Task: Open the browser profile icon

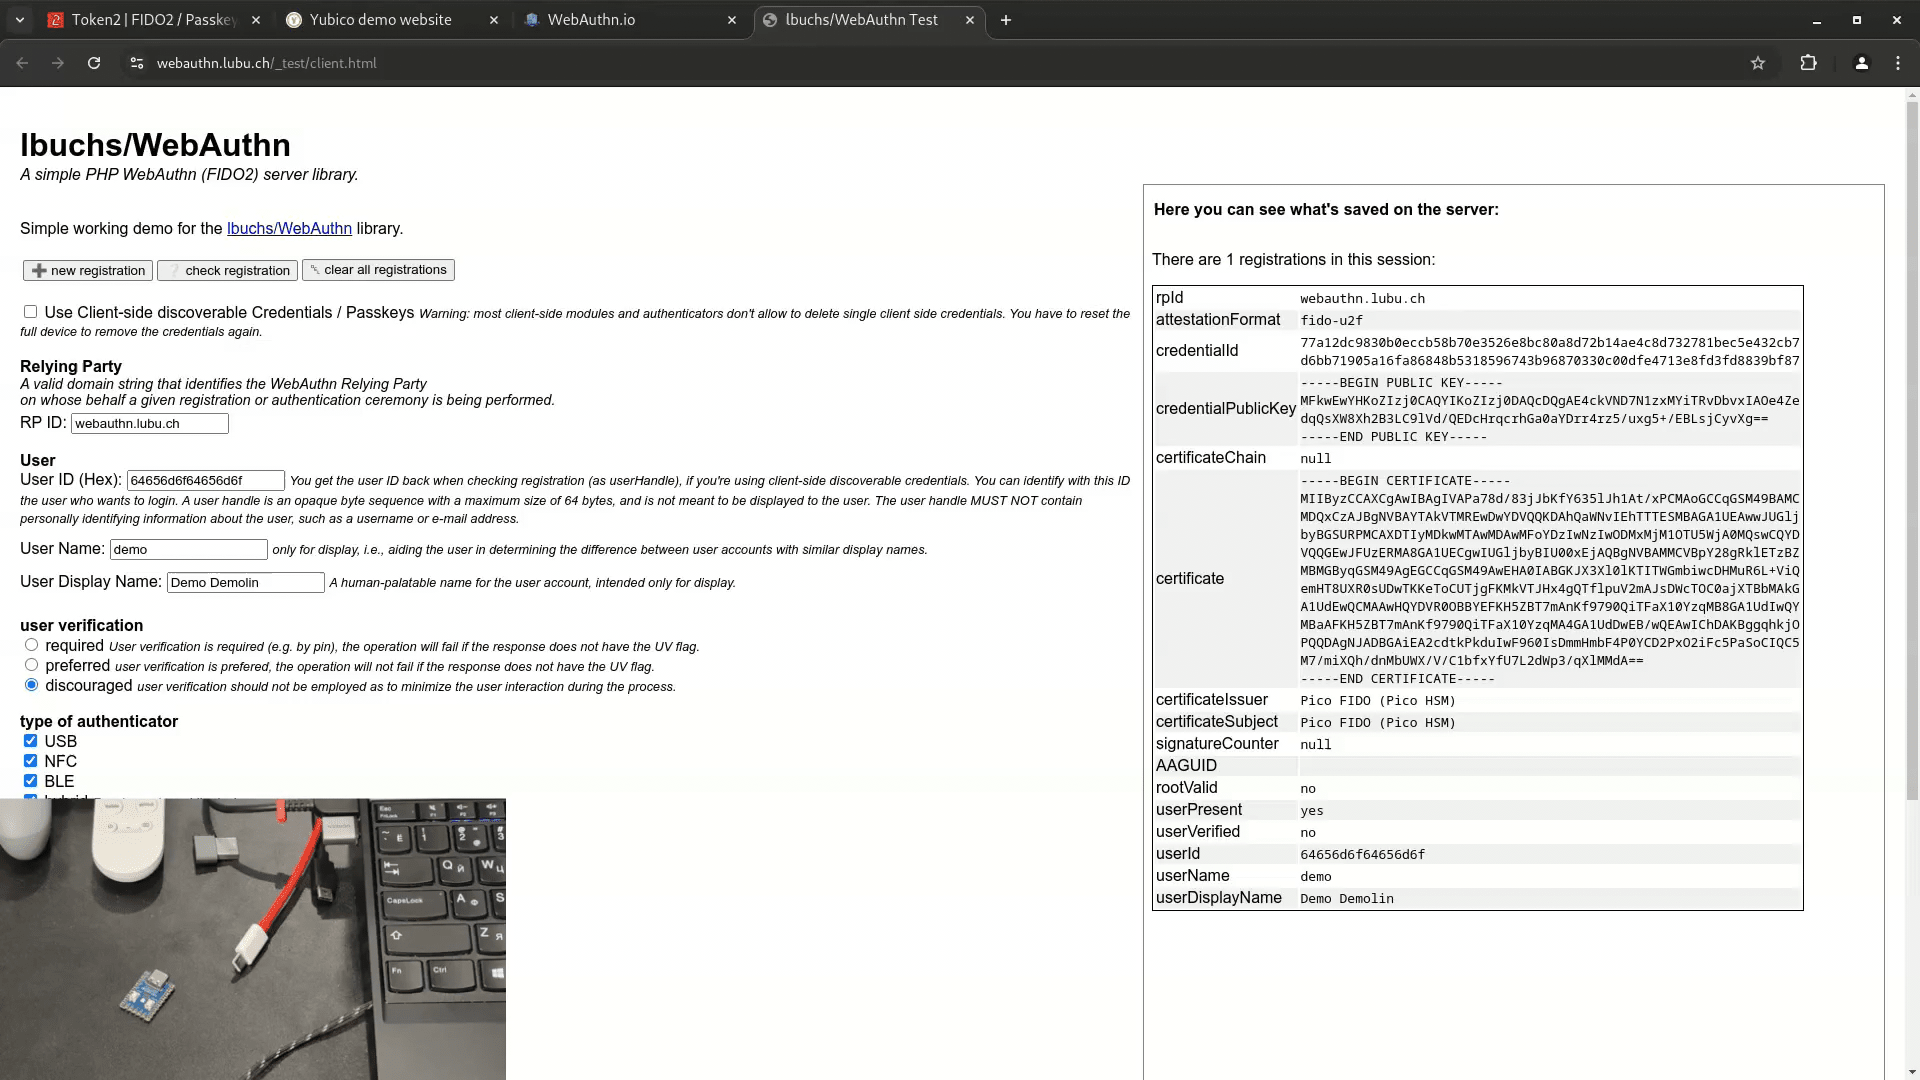Action: point(1861,63)
